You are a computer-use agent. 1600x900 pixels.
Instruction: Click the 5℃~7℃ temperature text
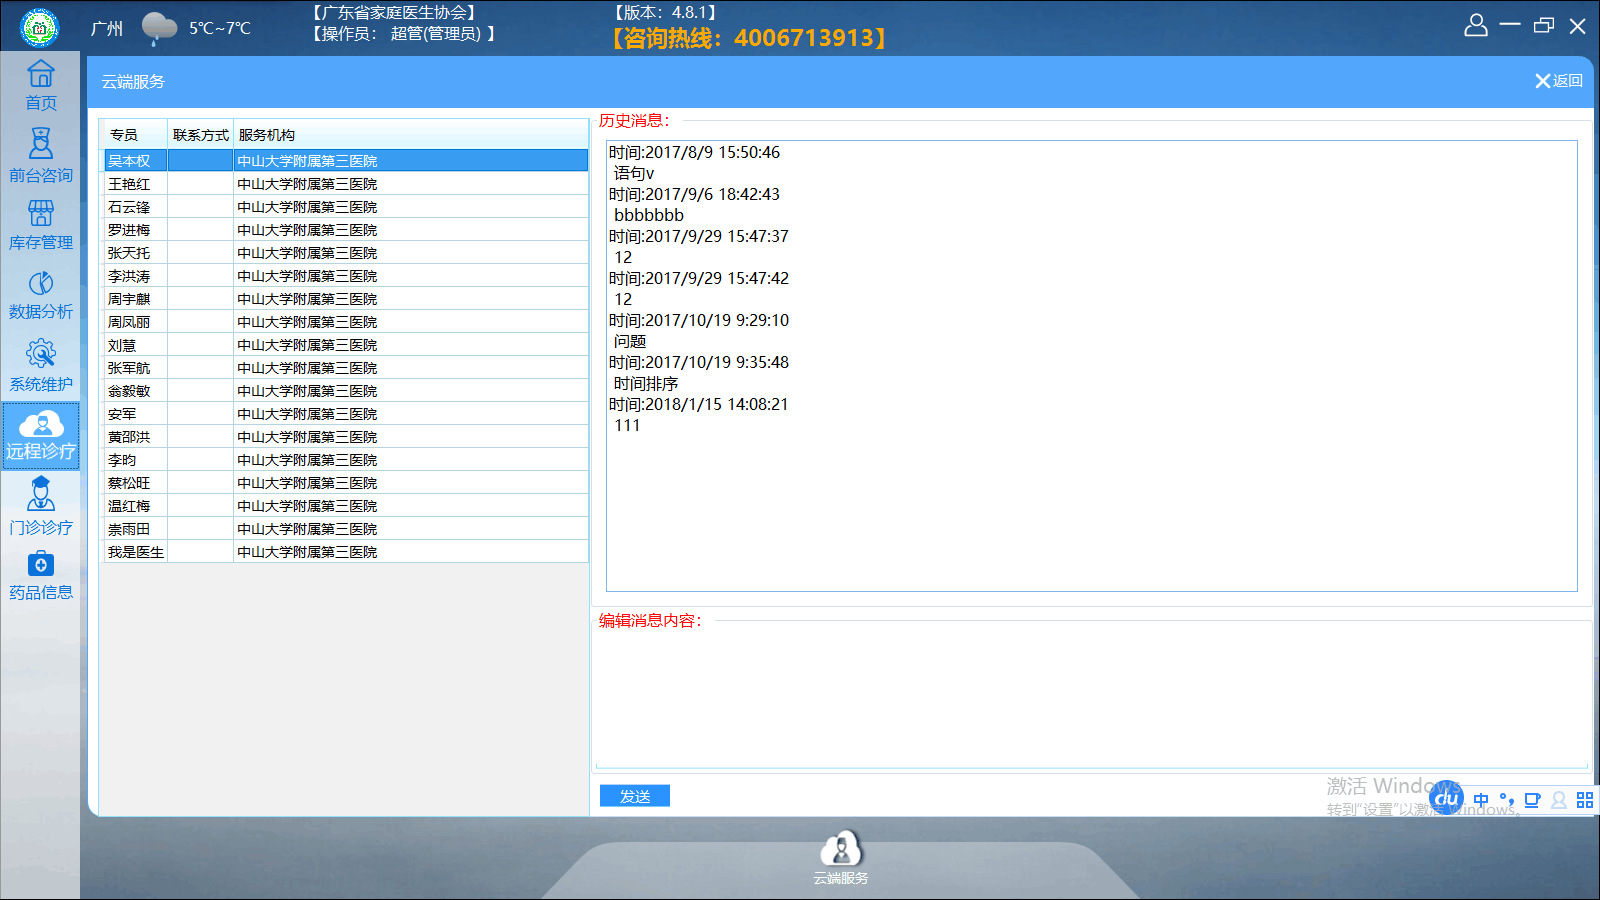(220, 28)
